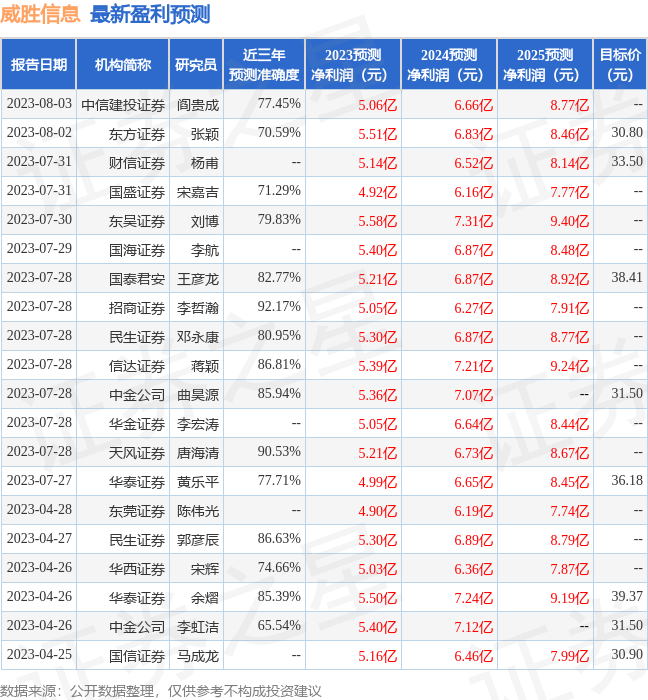Click analyst name 郭彦辰
The image size is (648, 700).
[198, 541]
